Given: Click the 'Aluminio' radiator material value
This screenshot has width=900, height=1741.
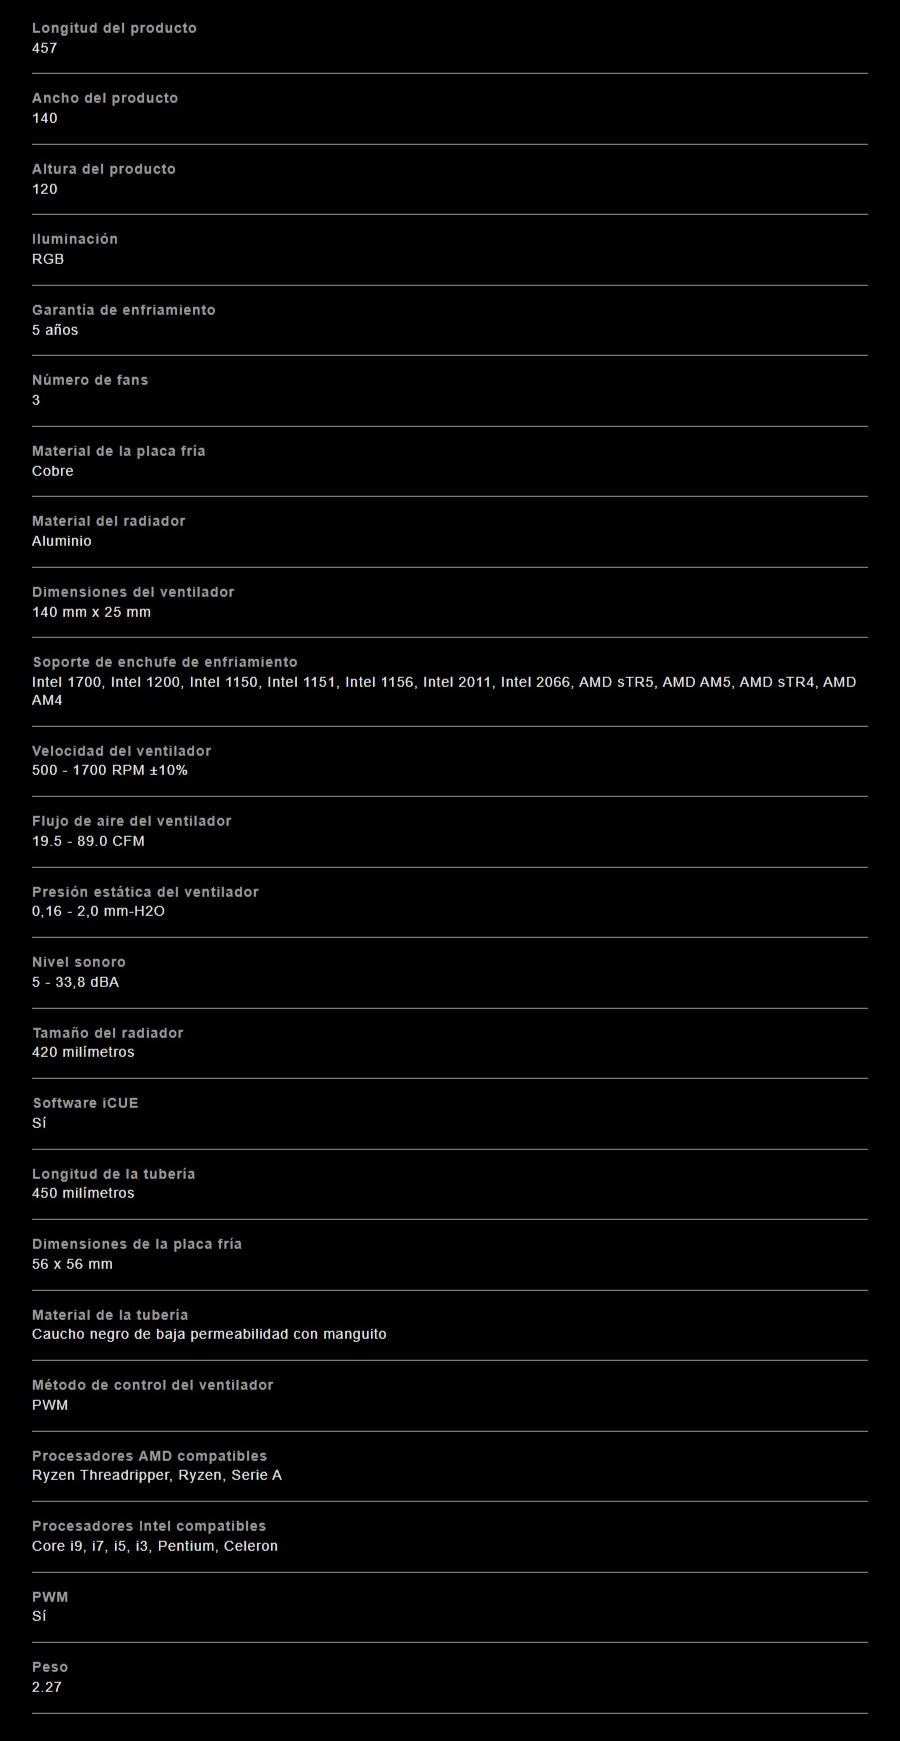Looking at the screenshot, I should [x=62, y=541].
